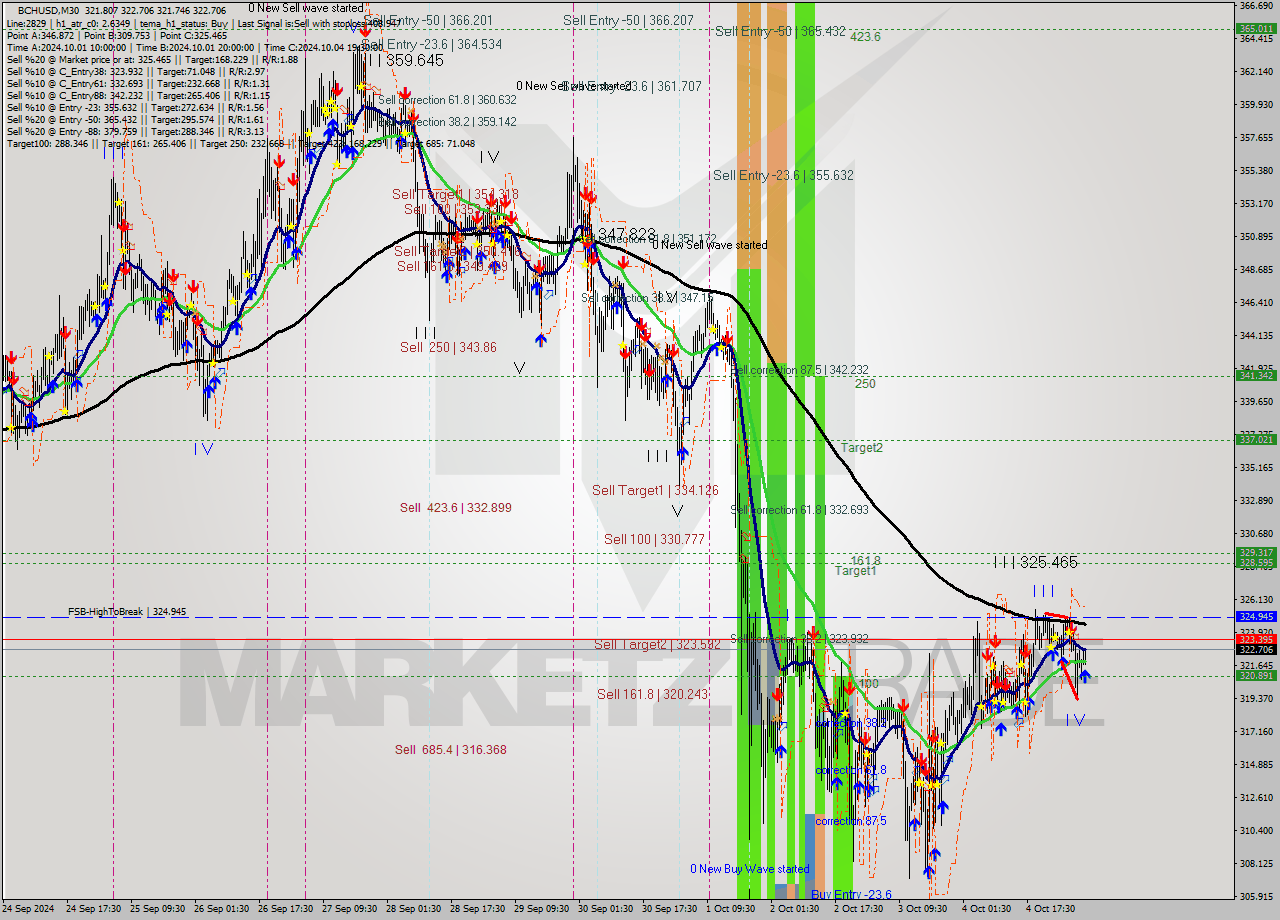Click 'Sell Entry -23.6 | 355.632' label
The height and width of the screenshot is (920, 1280).
tap(783, 176)
